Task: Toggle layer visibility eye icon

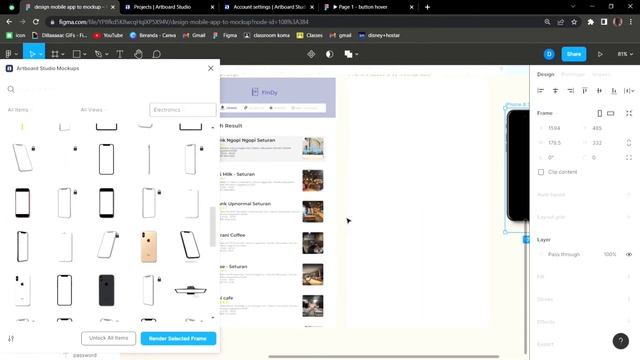Action: coord(629,254)
